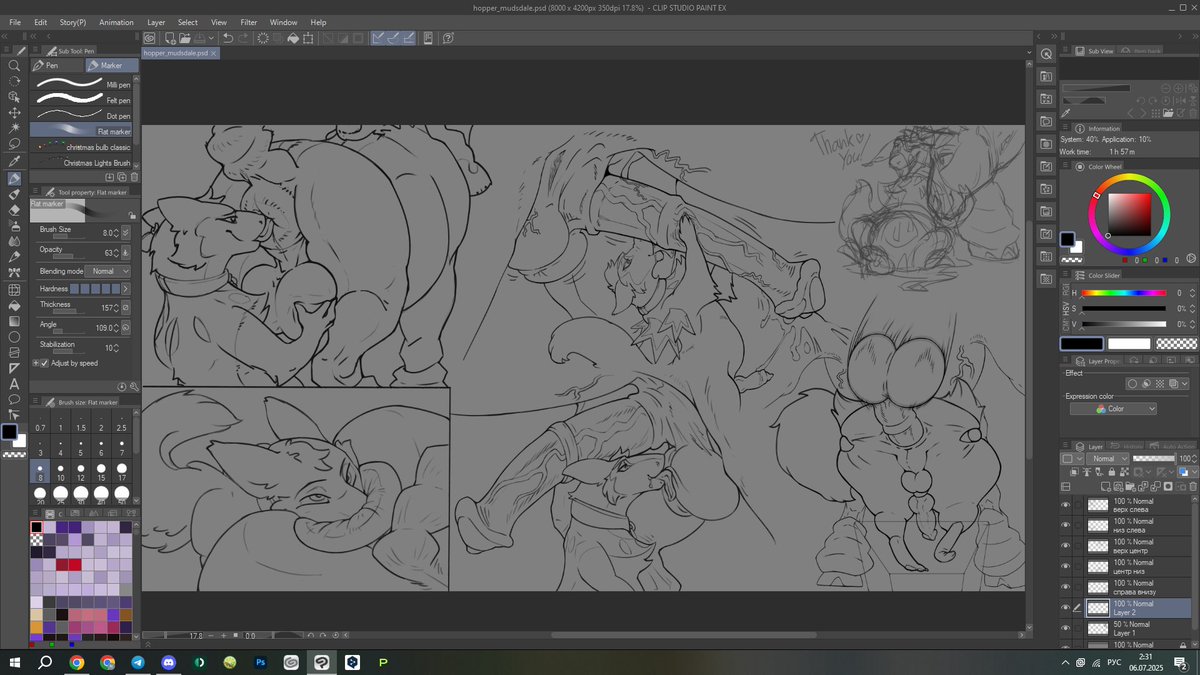The width and height of the screenshot is (1200, 675).
Task: Create a new layer folder
Action: point(1130,487)
